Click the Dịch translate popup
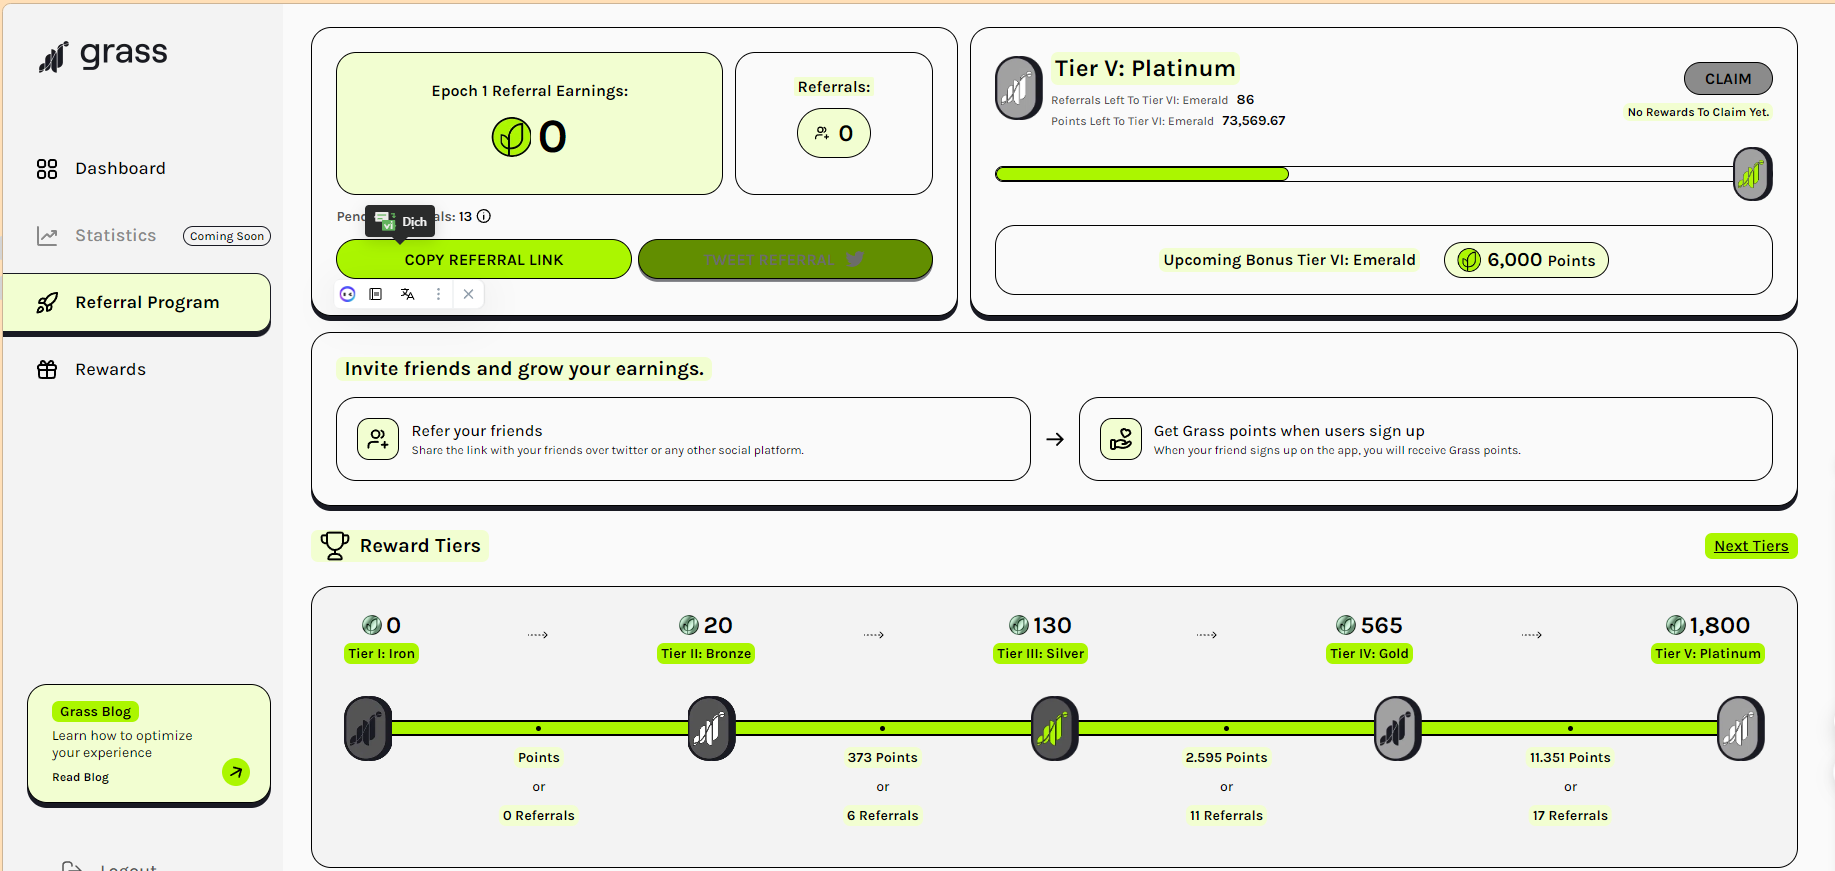This screenshot has width=1835, height=871. tap(400, 221)
